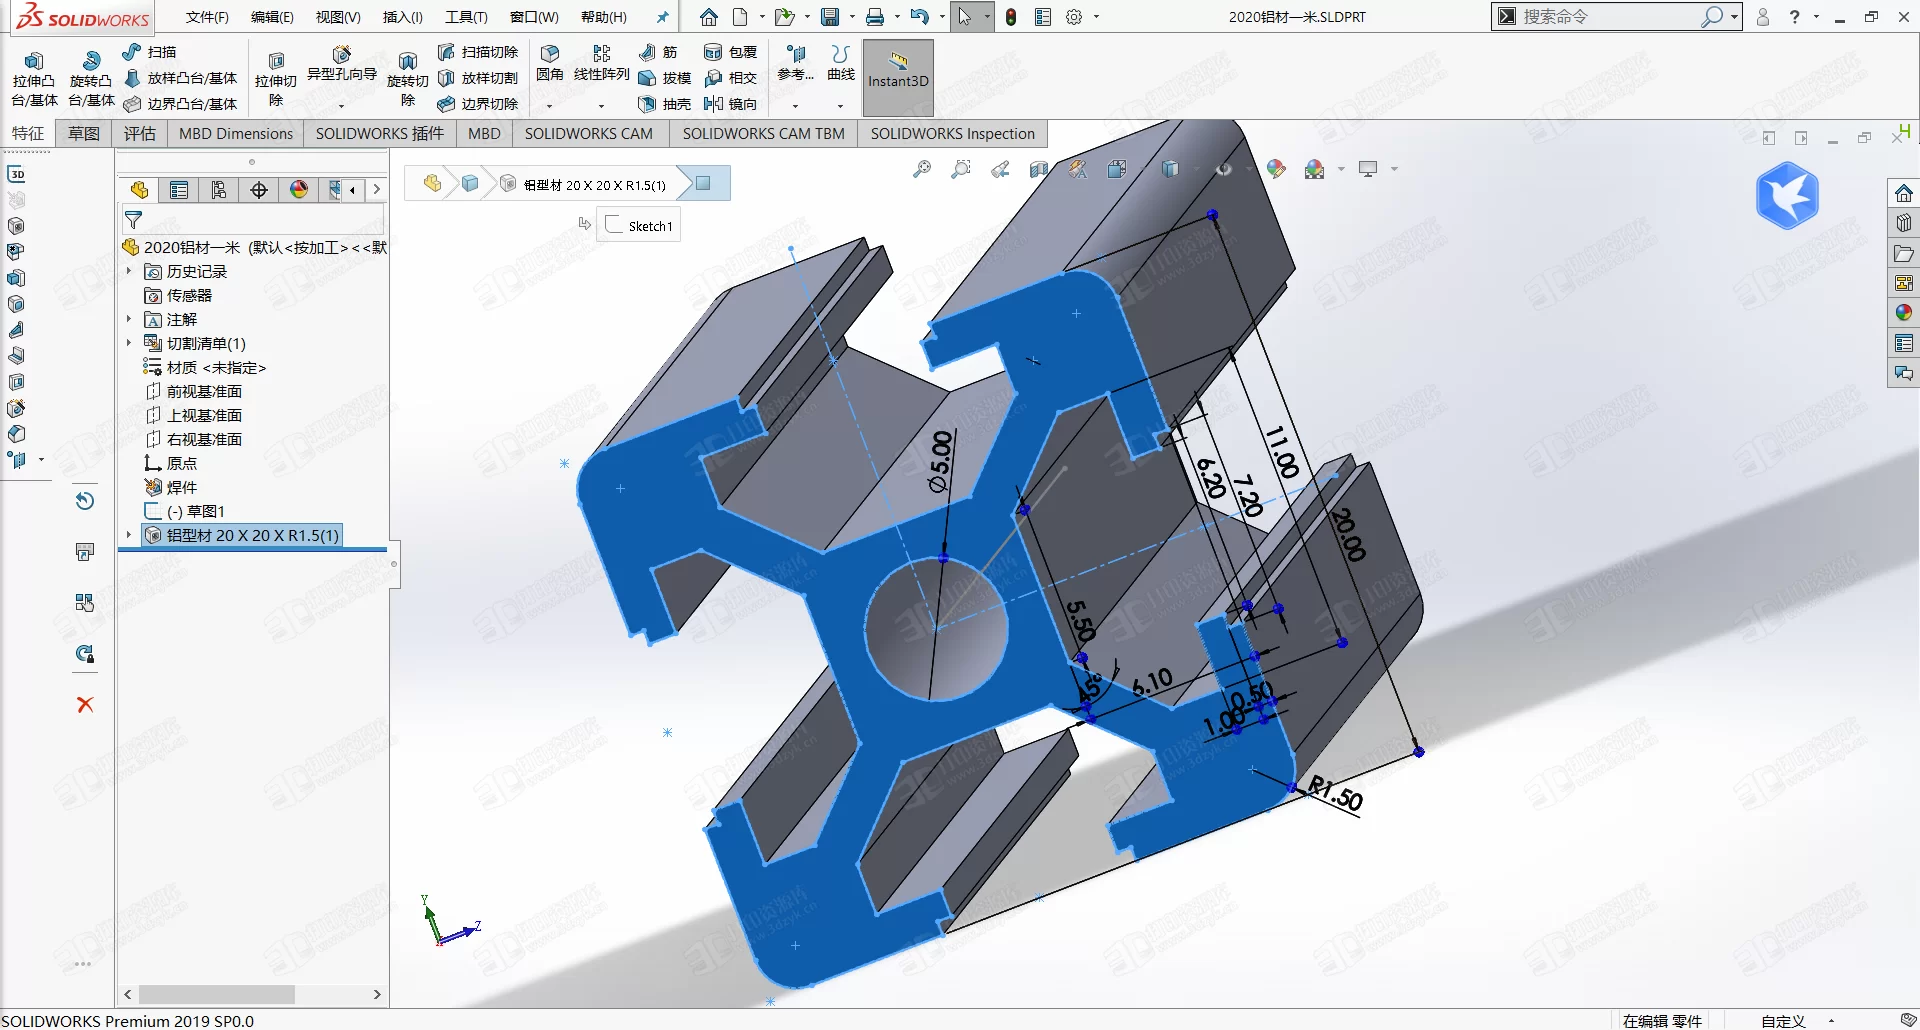The width and height of the screenshot is (1920, 1030).
Task: Open the Appearances task pane color ball
Action: click(x=1903, y=313)
